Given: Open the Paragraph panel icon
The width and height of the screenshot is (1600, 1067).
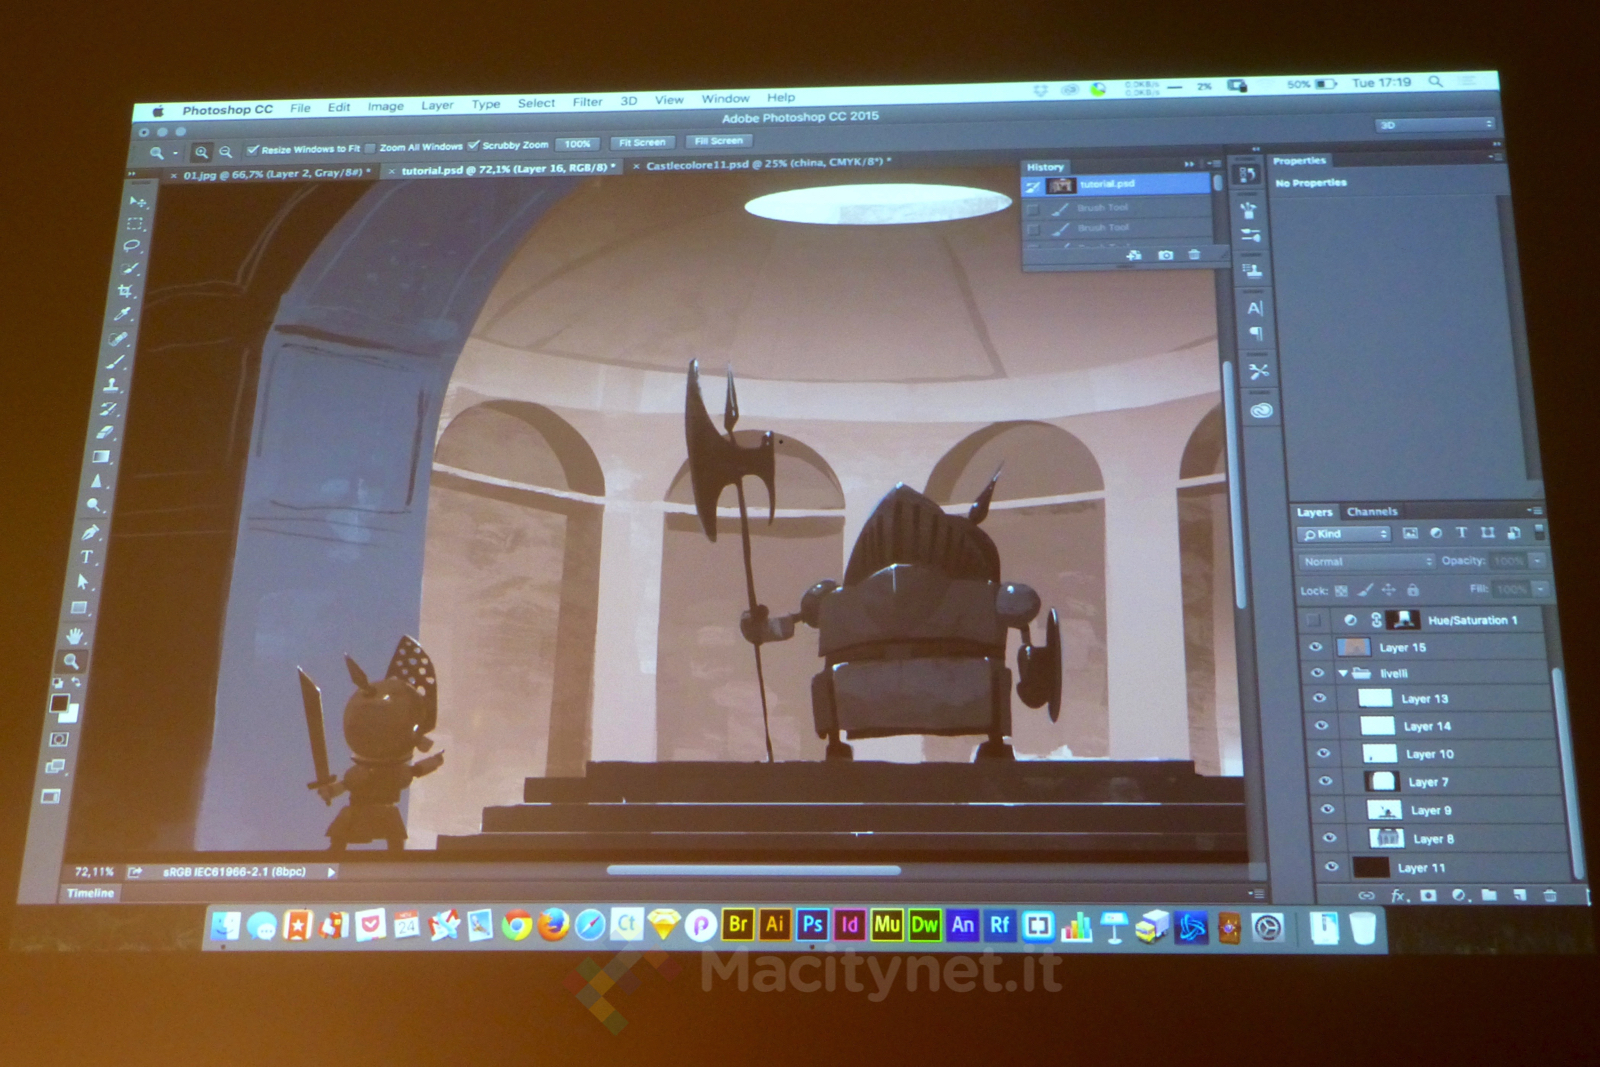Looking at the screenshot, I should click(1257, 333).
